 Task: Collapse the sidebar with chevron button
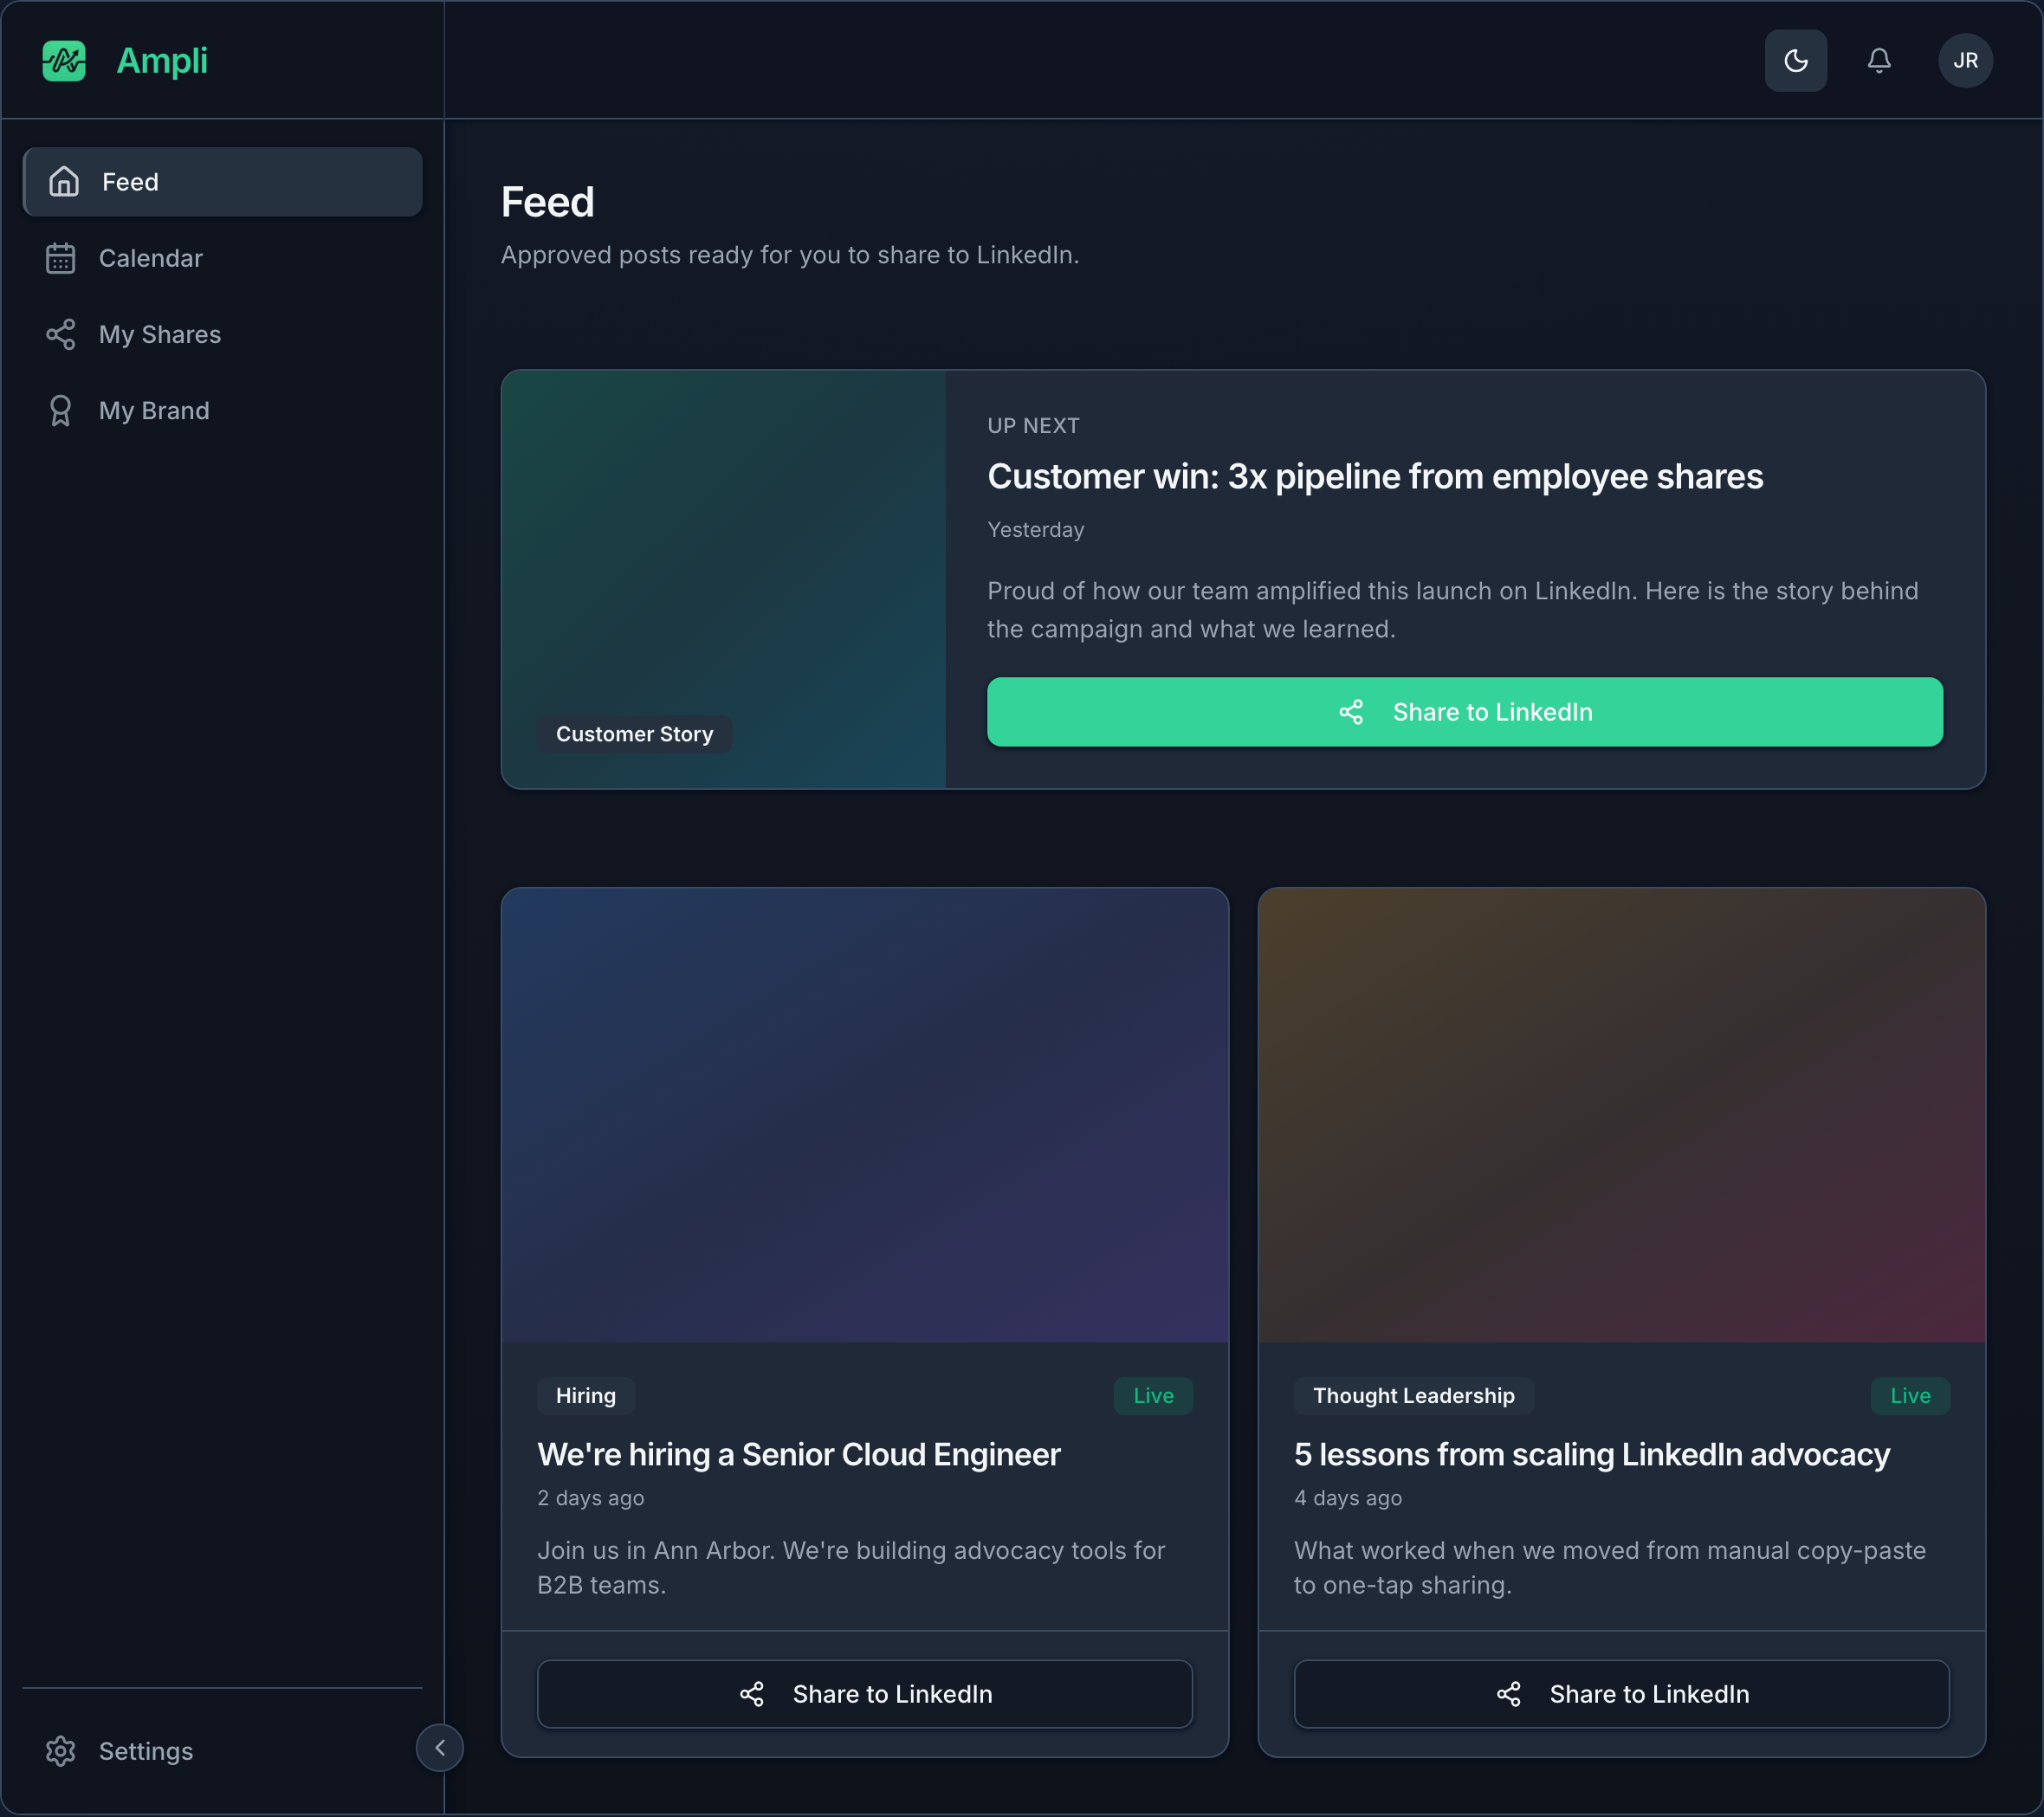pyautogui.click(x=440, y=1747)
